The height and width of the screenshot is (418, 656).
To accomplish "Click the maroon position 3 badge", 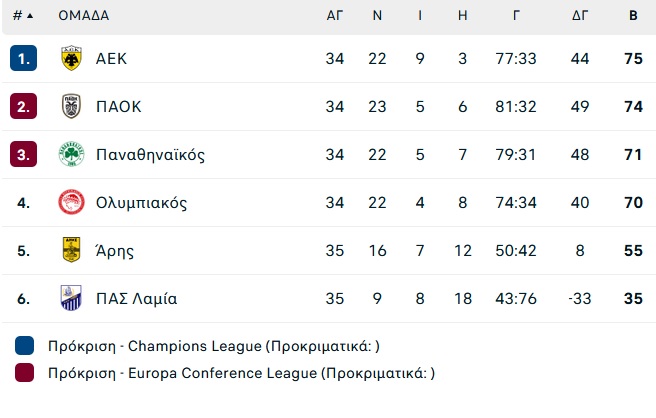I will click(23, 154).
